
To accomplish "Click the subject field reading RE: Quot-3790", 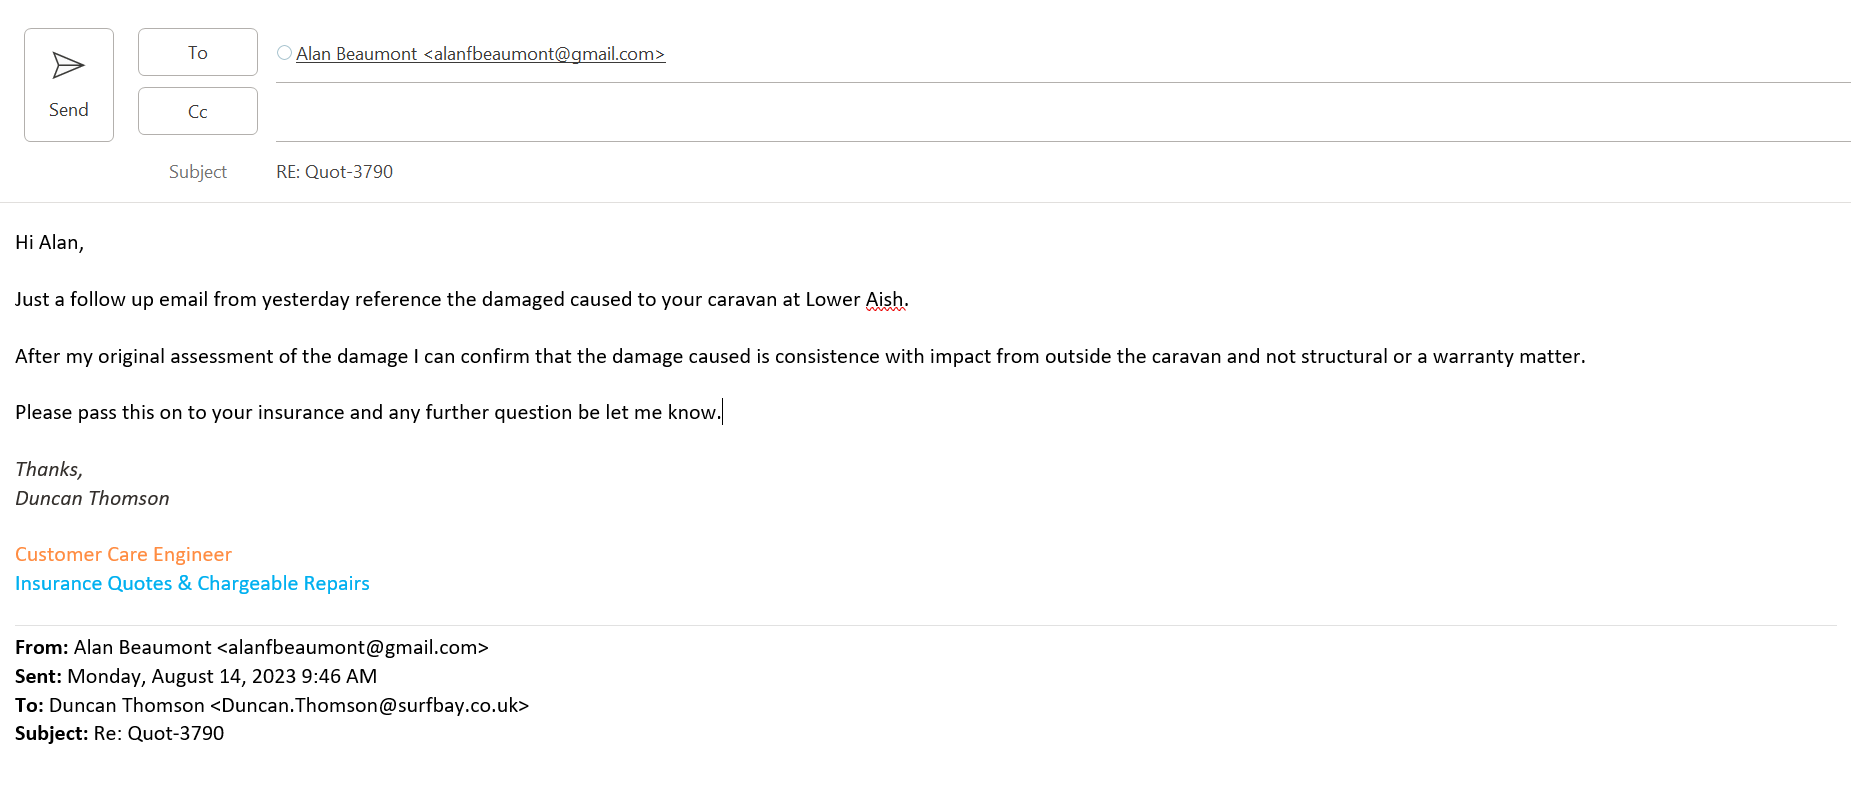I will click(335, 172).
